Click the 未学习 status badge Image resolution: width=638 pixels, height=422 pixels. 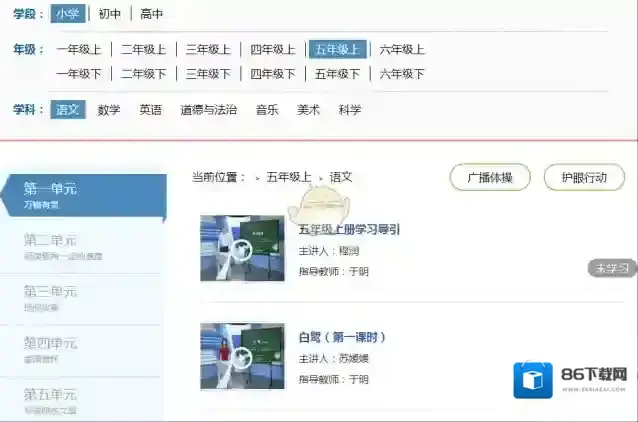612,268
